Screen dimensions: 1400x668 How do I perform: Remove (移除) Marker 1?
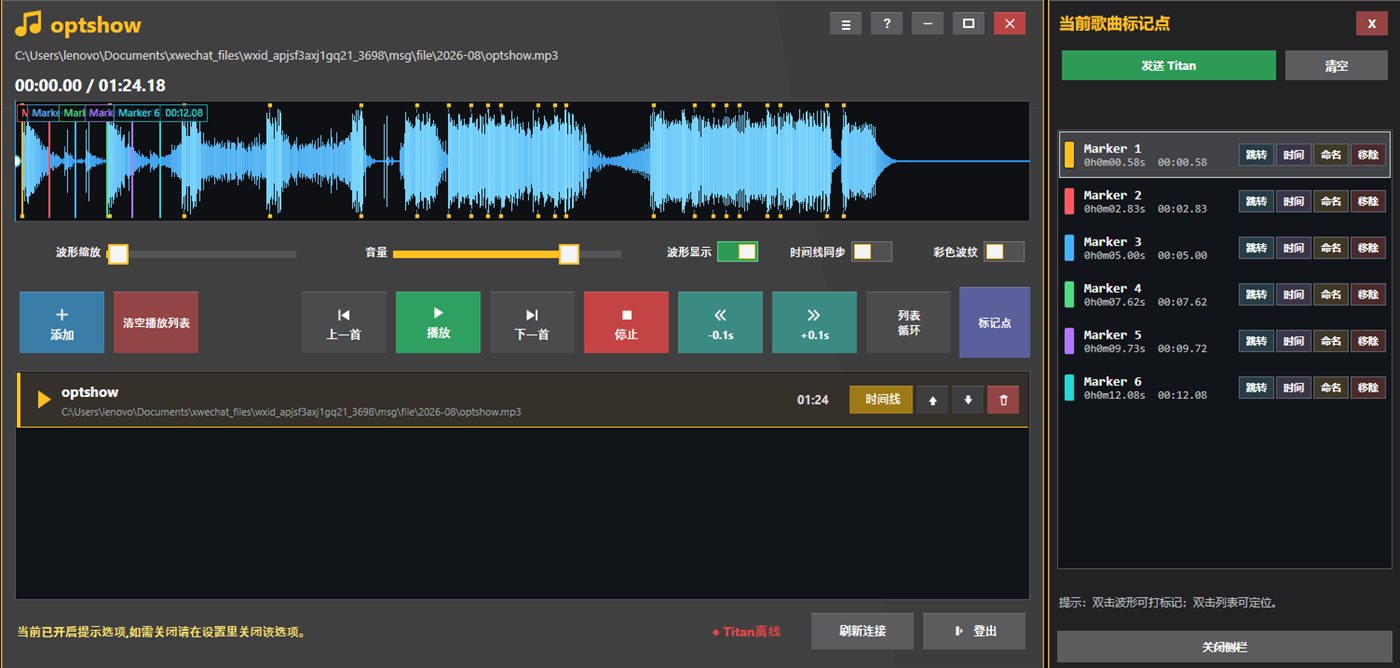(1368, 155)
